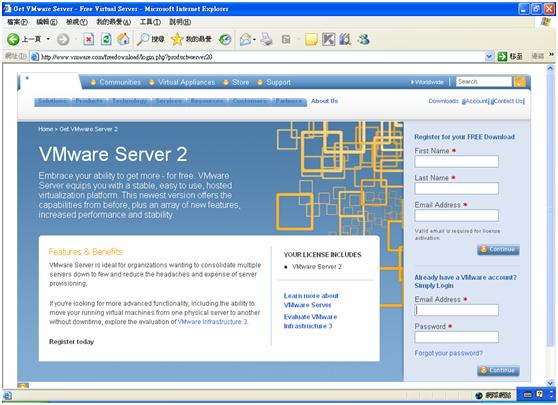This screenshot has height=405, width=558.
Task: Go to the Home page icon
Action: coord(123,39)
